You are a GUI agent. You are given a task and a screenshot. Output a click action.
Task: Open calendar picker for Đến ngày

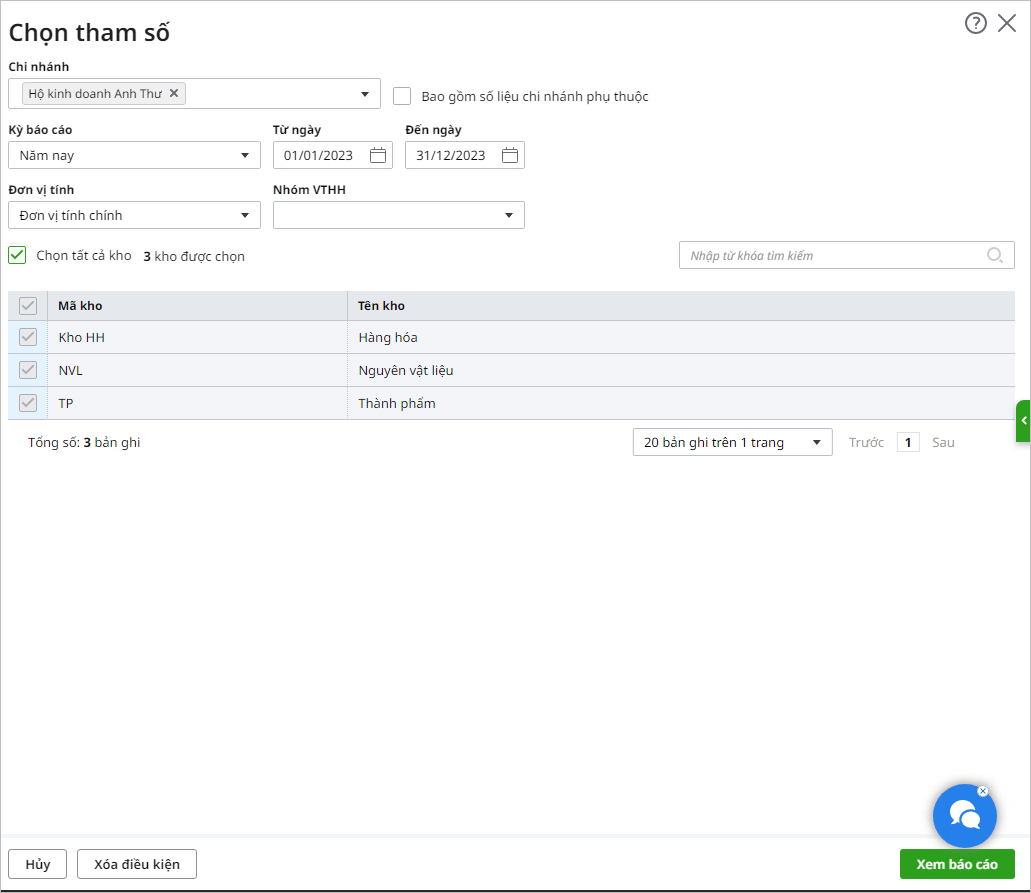tap(510, 155)
